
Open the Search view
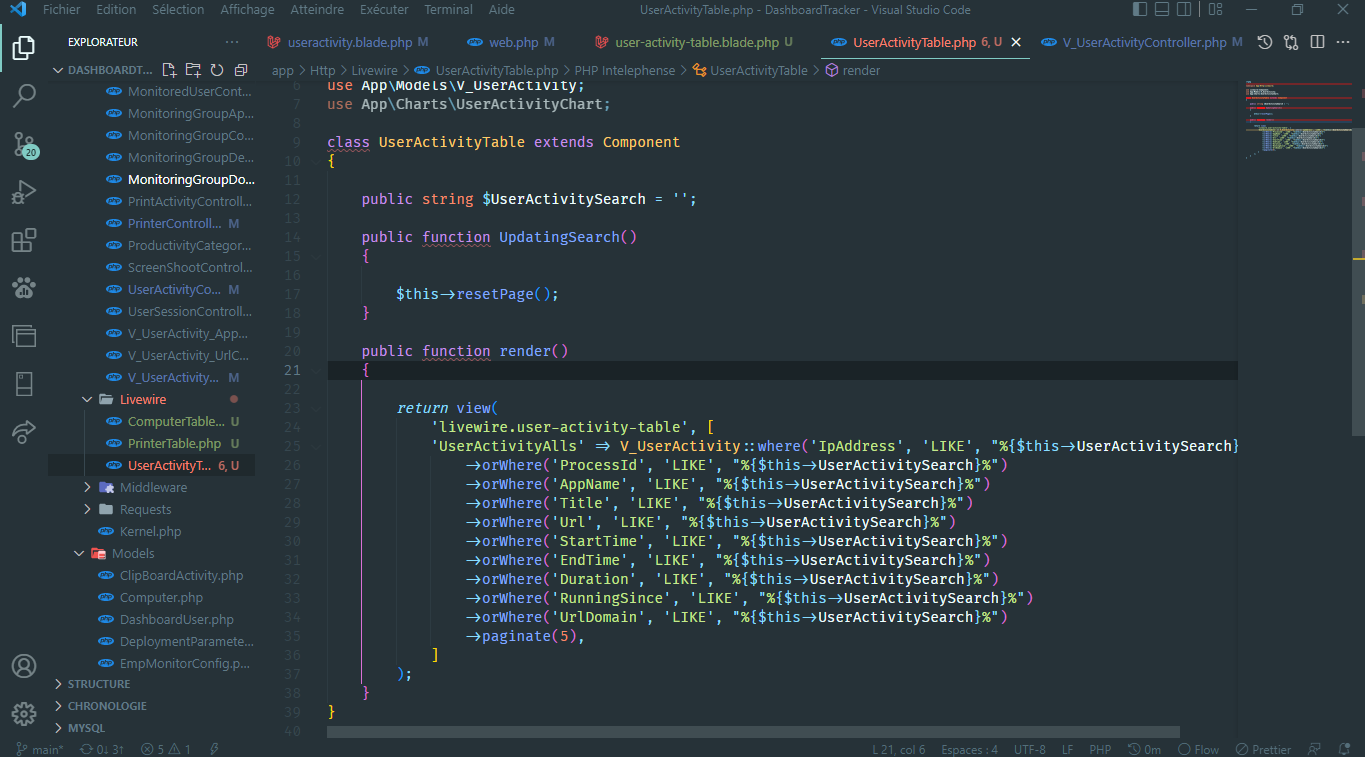pos(24,95)
